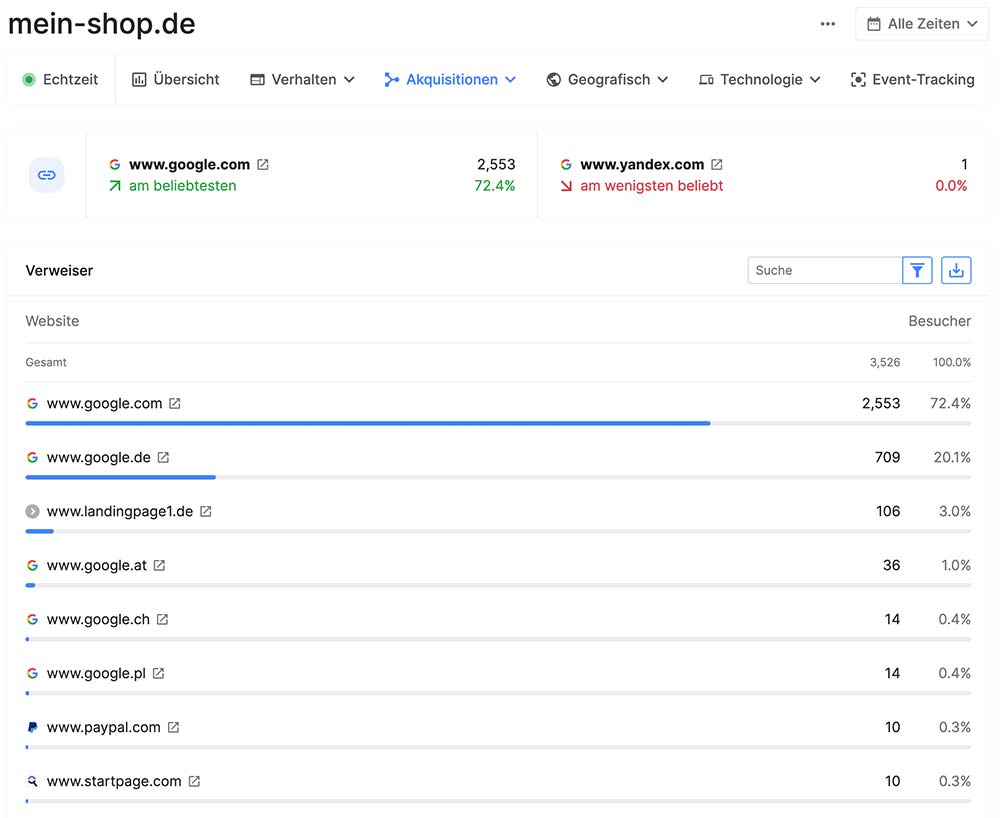Open the Akquisitionen menu
1000x818 pixels.
click(449, 79)
